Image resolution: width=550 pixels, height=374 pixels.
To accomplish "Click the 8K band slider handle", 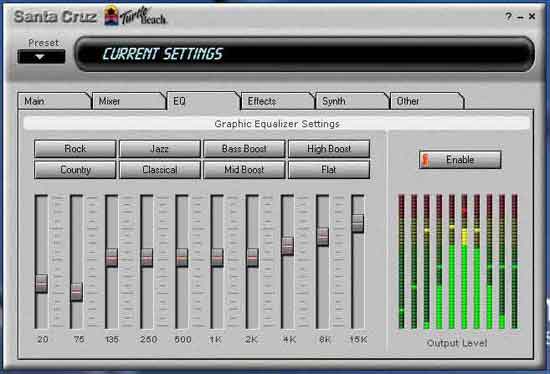I will [323, 237].
